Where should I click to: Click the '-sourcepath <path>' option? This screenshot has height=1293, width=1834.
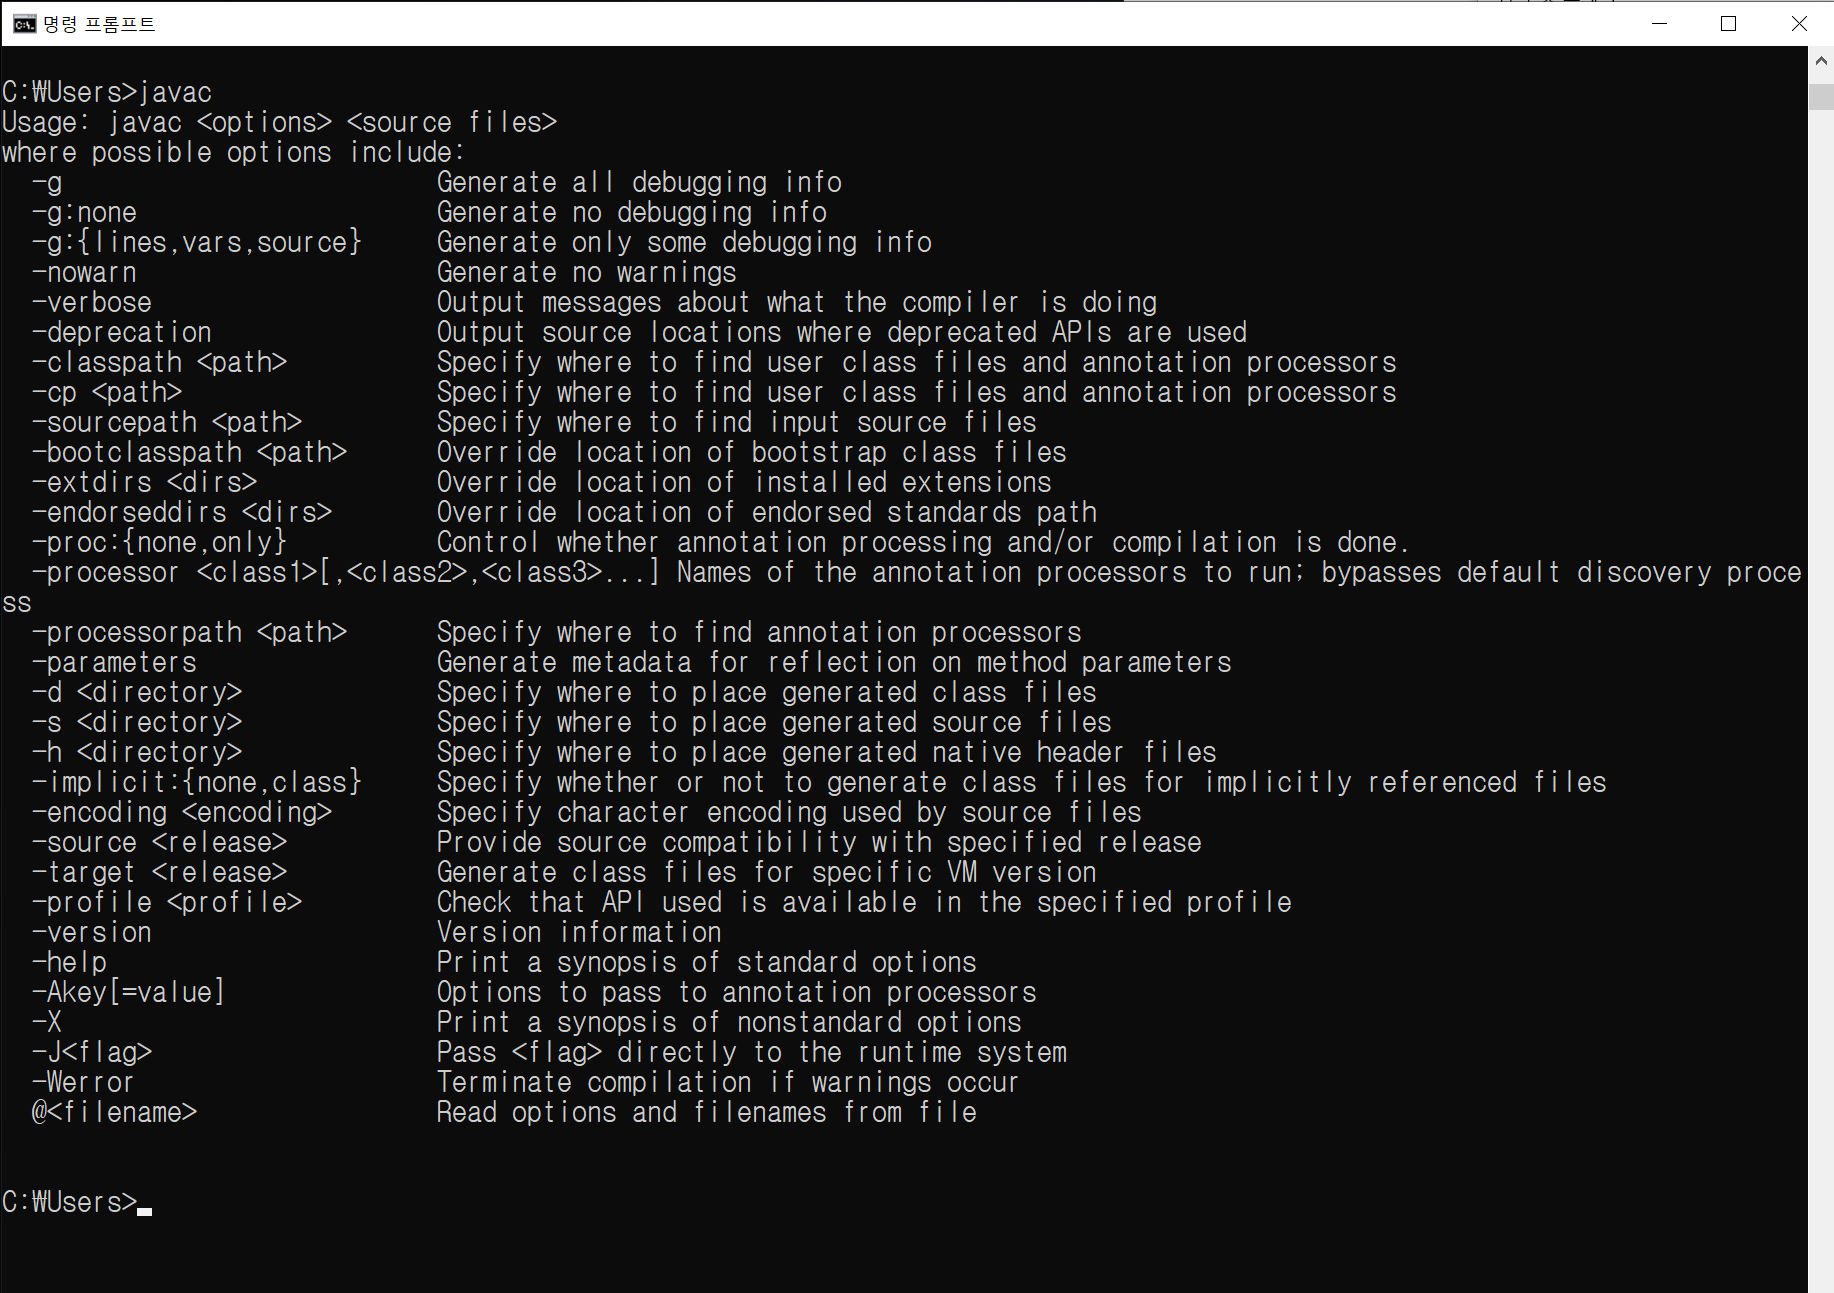tap(167, 423)
